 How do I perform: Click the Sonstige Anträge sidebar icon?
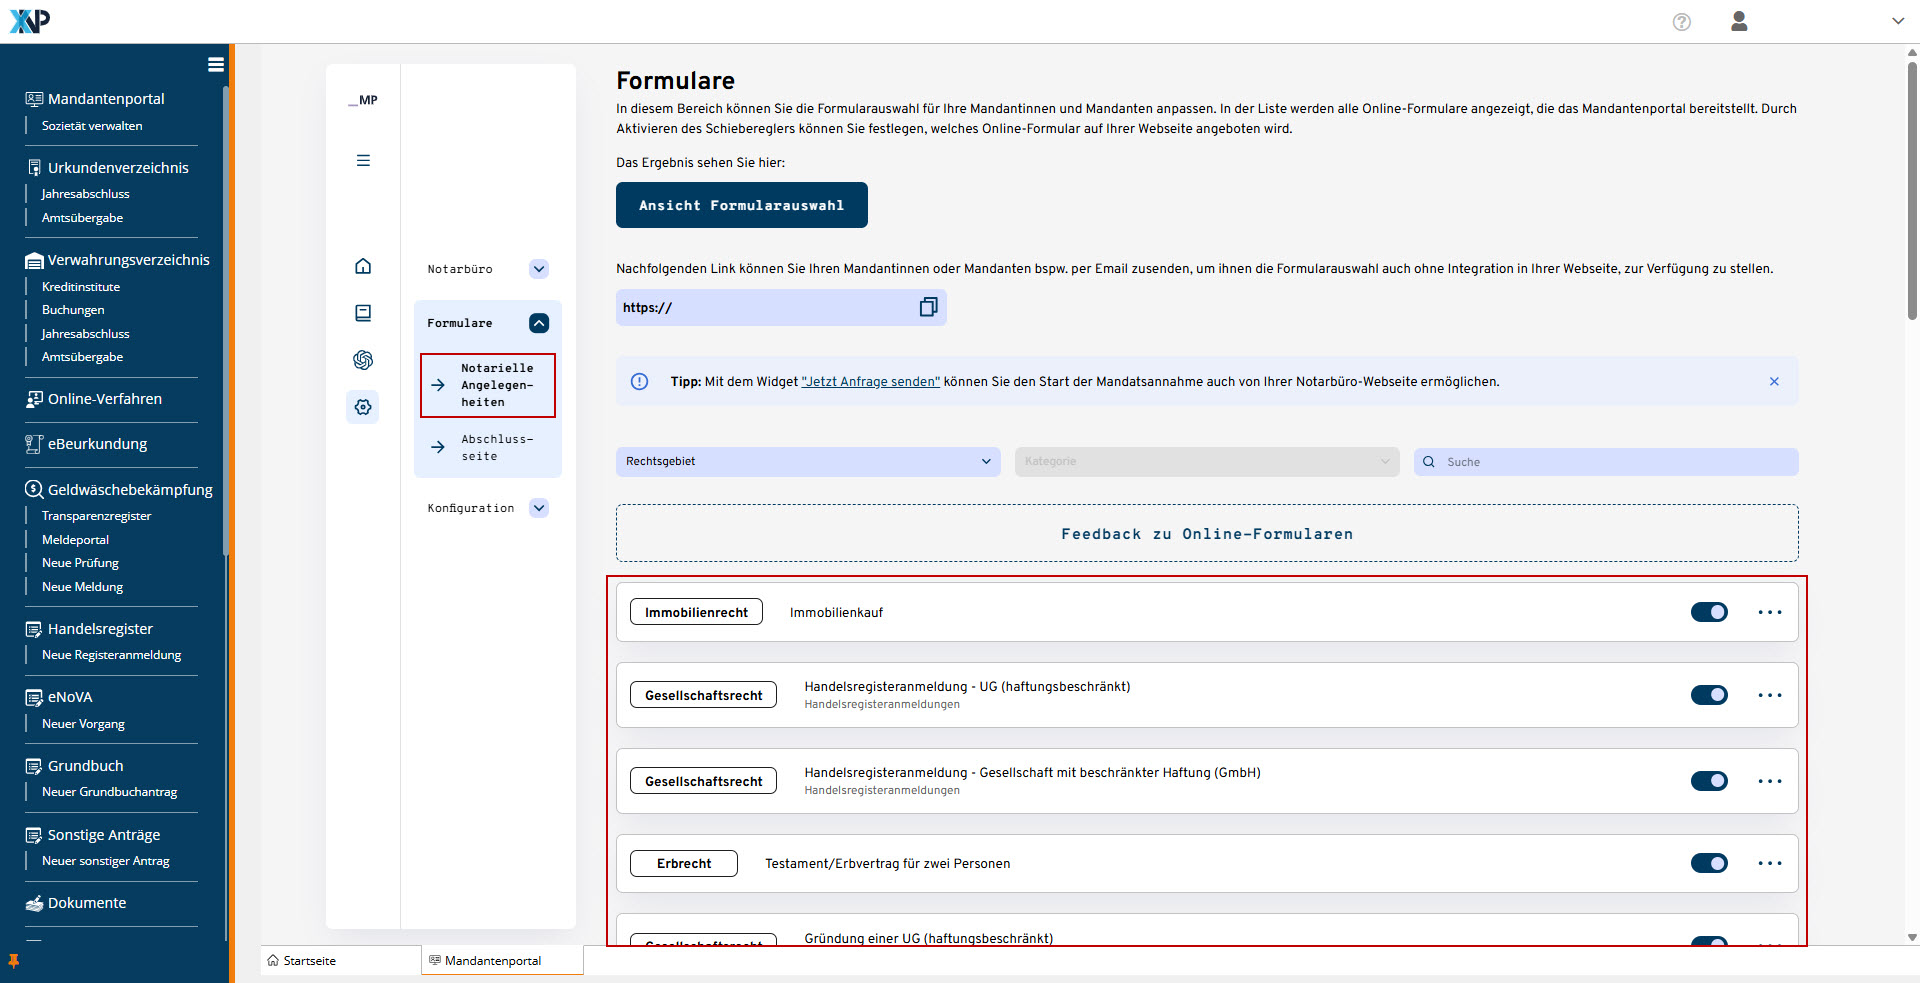[34, 835]
